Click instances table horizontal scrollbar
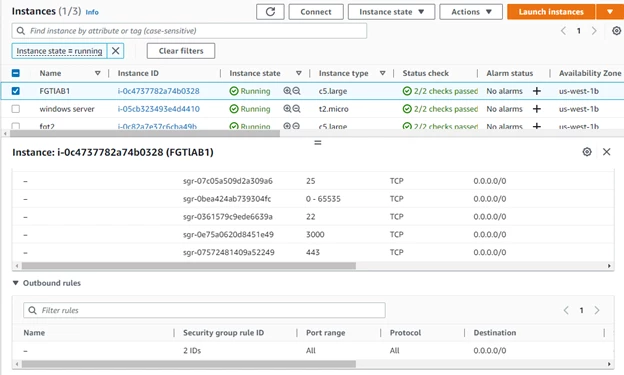The image size is (624, 375). pyautogui.click(x=145, y=133)
